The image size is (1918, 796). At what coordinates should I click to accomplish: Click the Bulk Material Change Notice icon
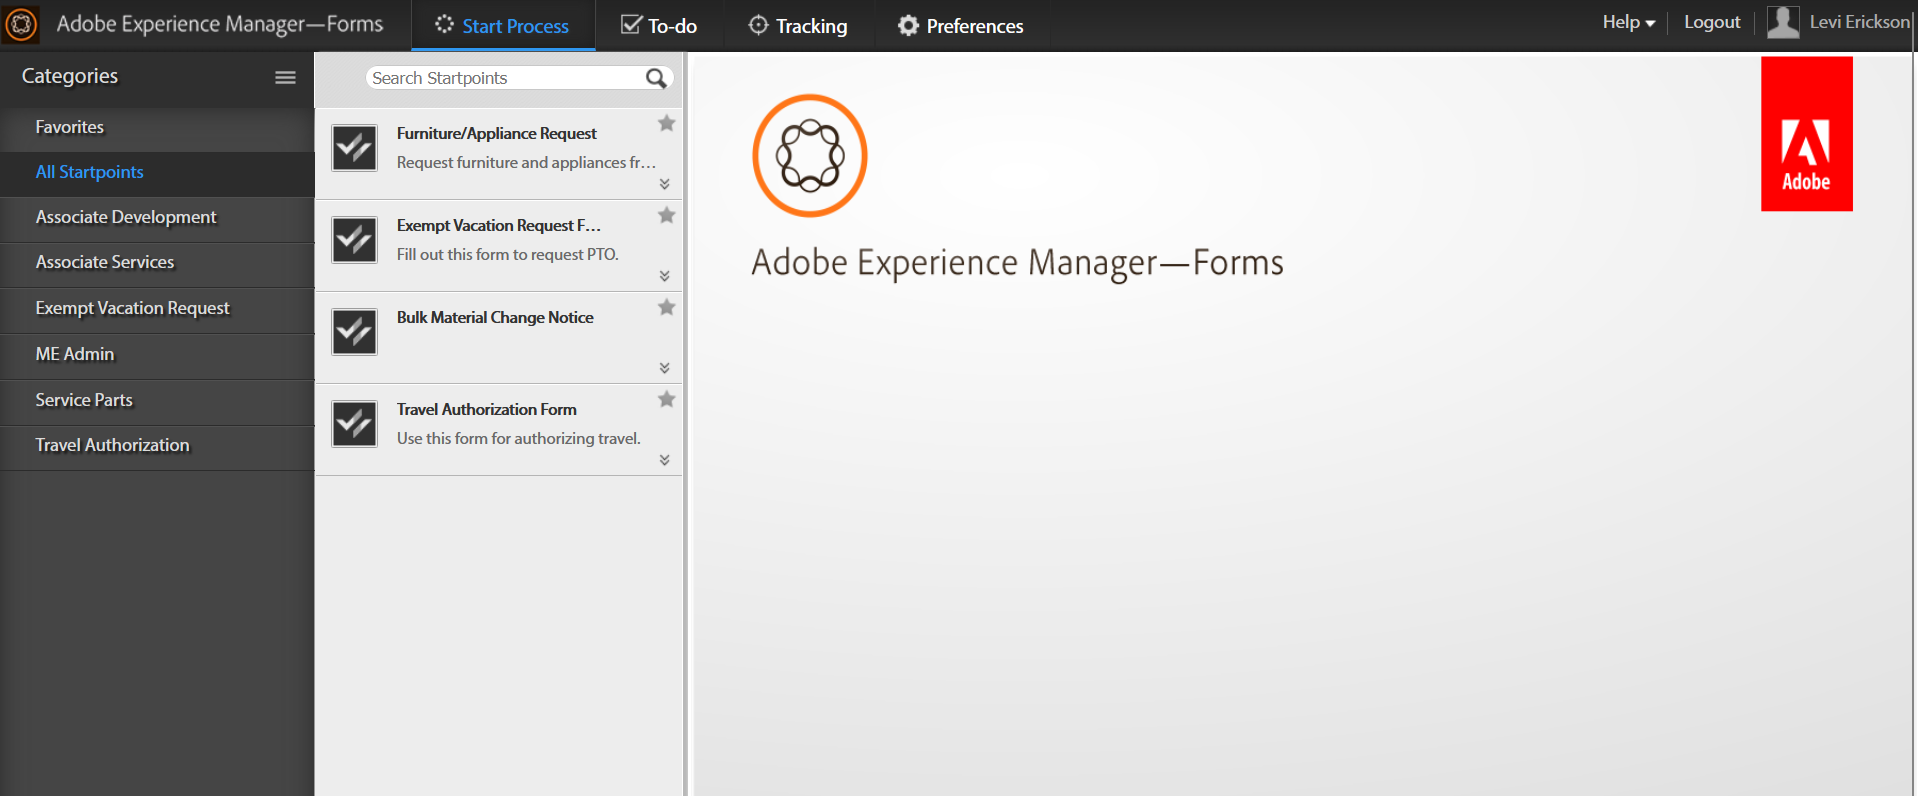354,332
